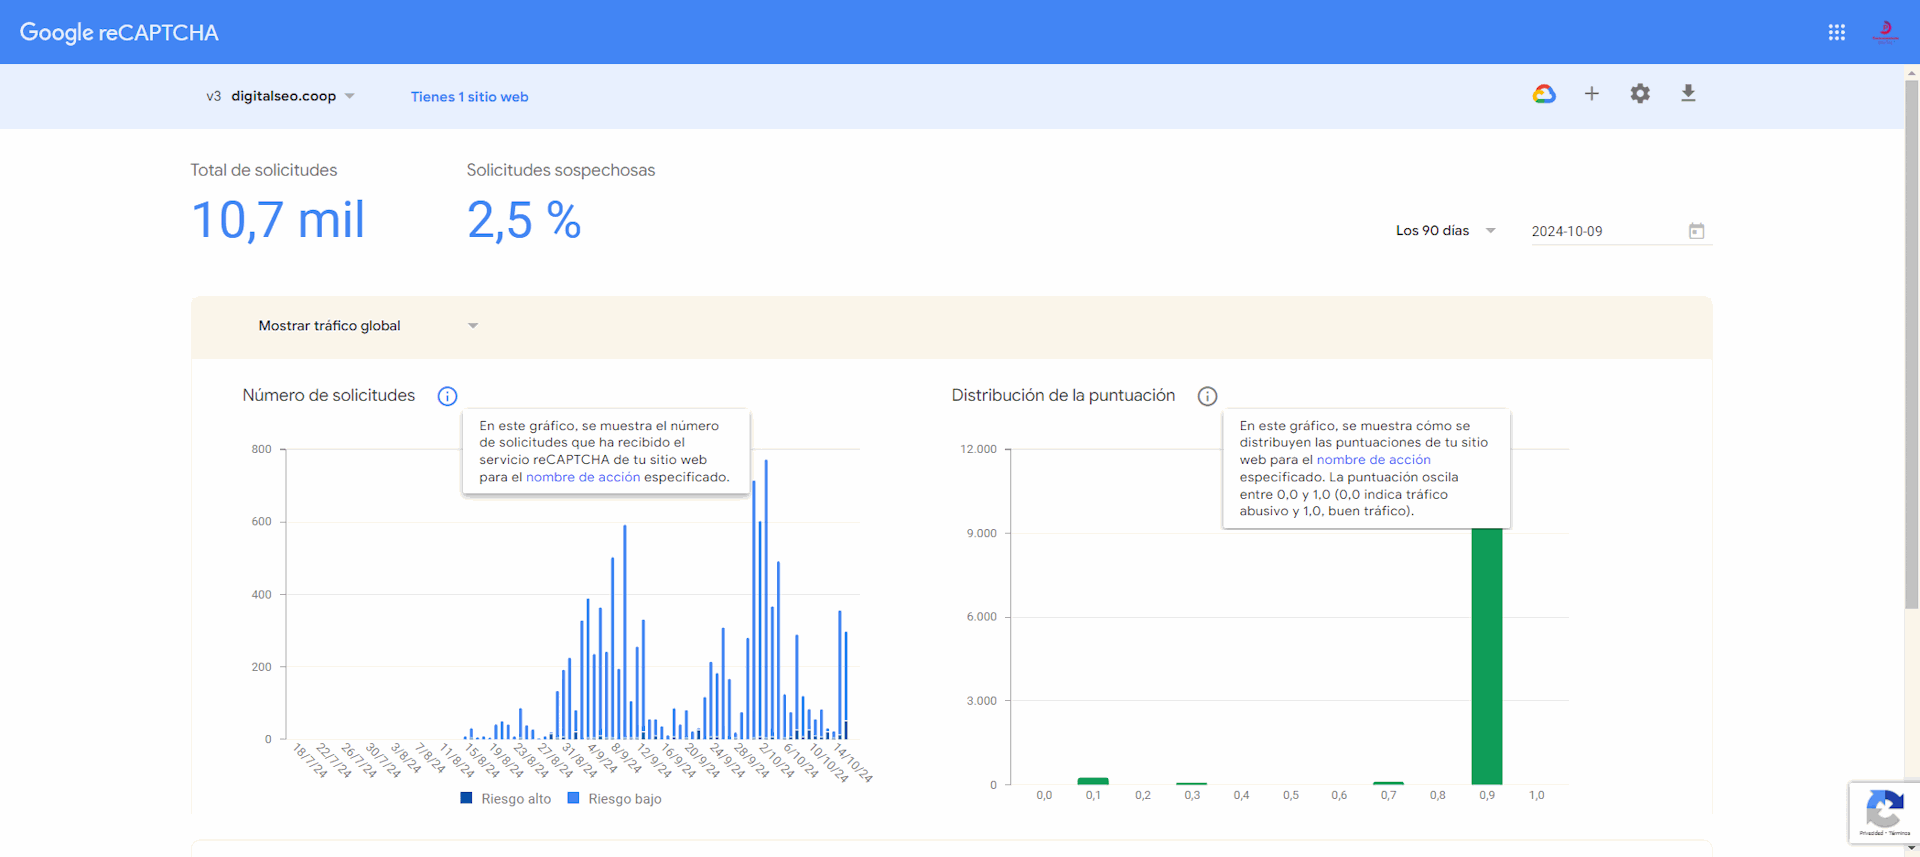Click the 2024-10-09 date field
1920x857 pixels.
1606,231
